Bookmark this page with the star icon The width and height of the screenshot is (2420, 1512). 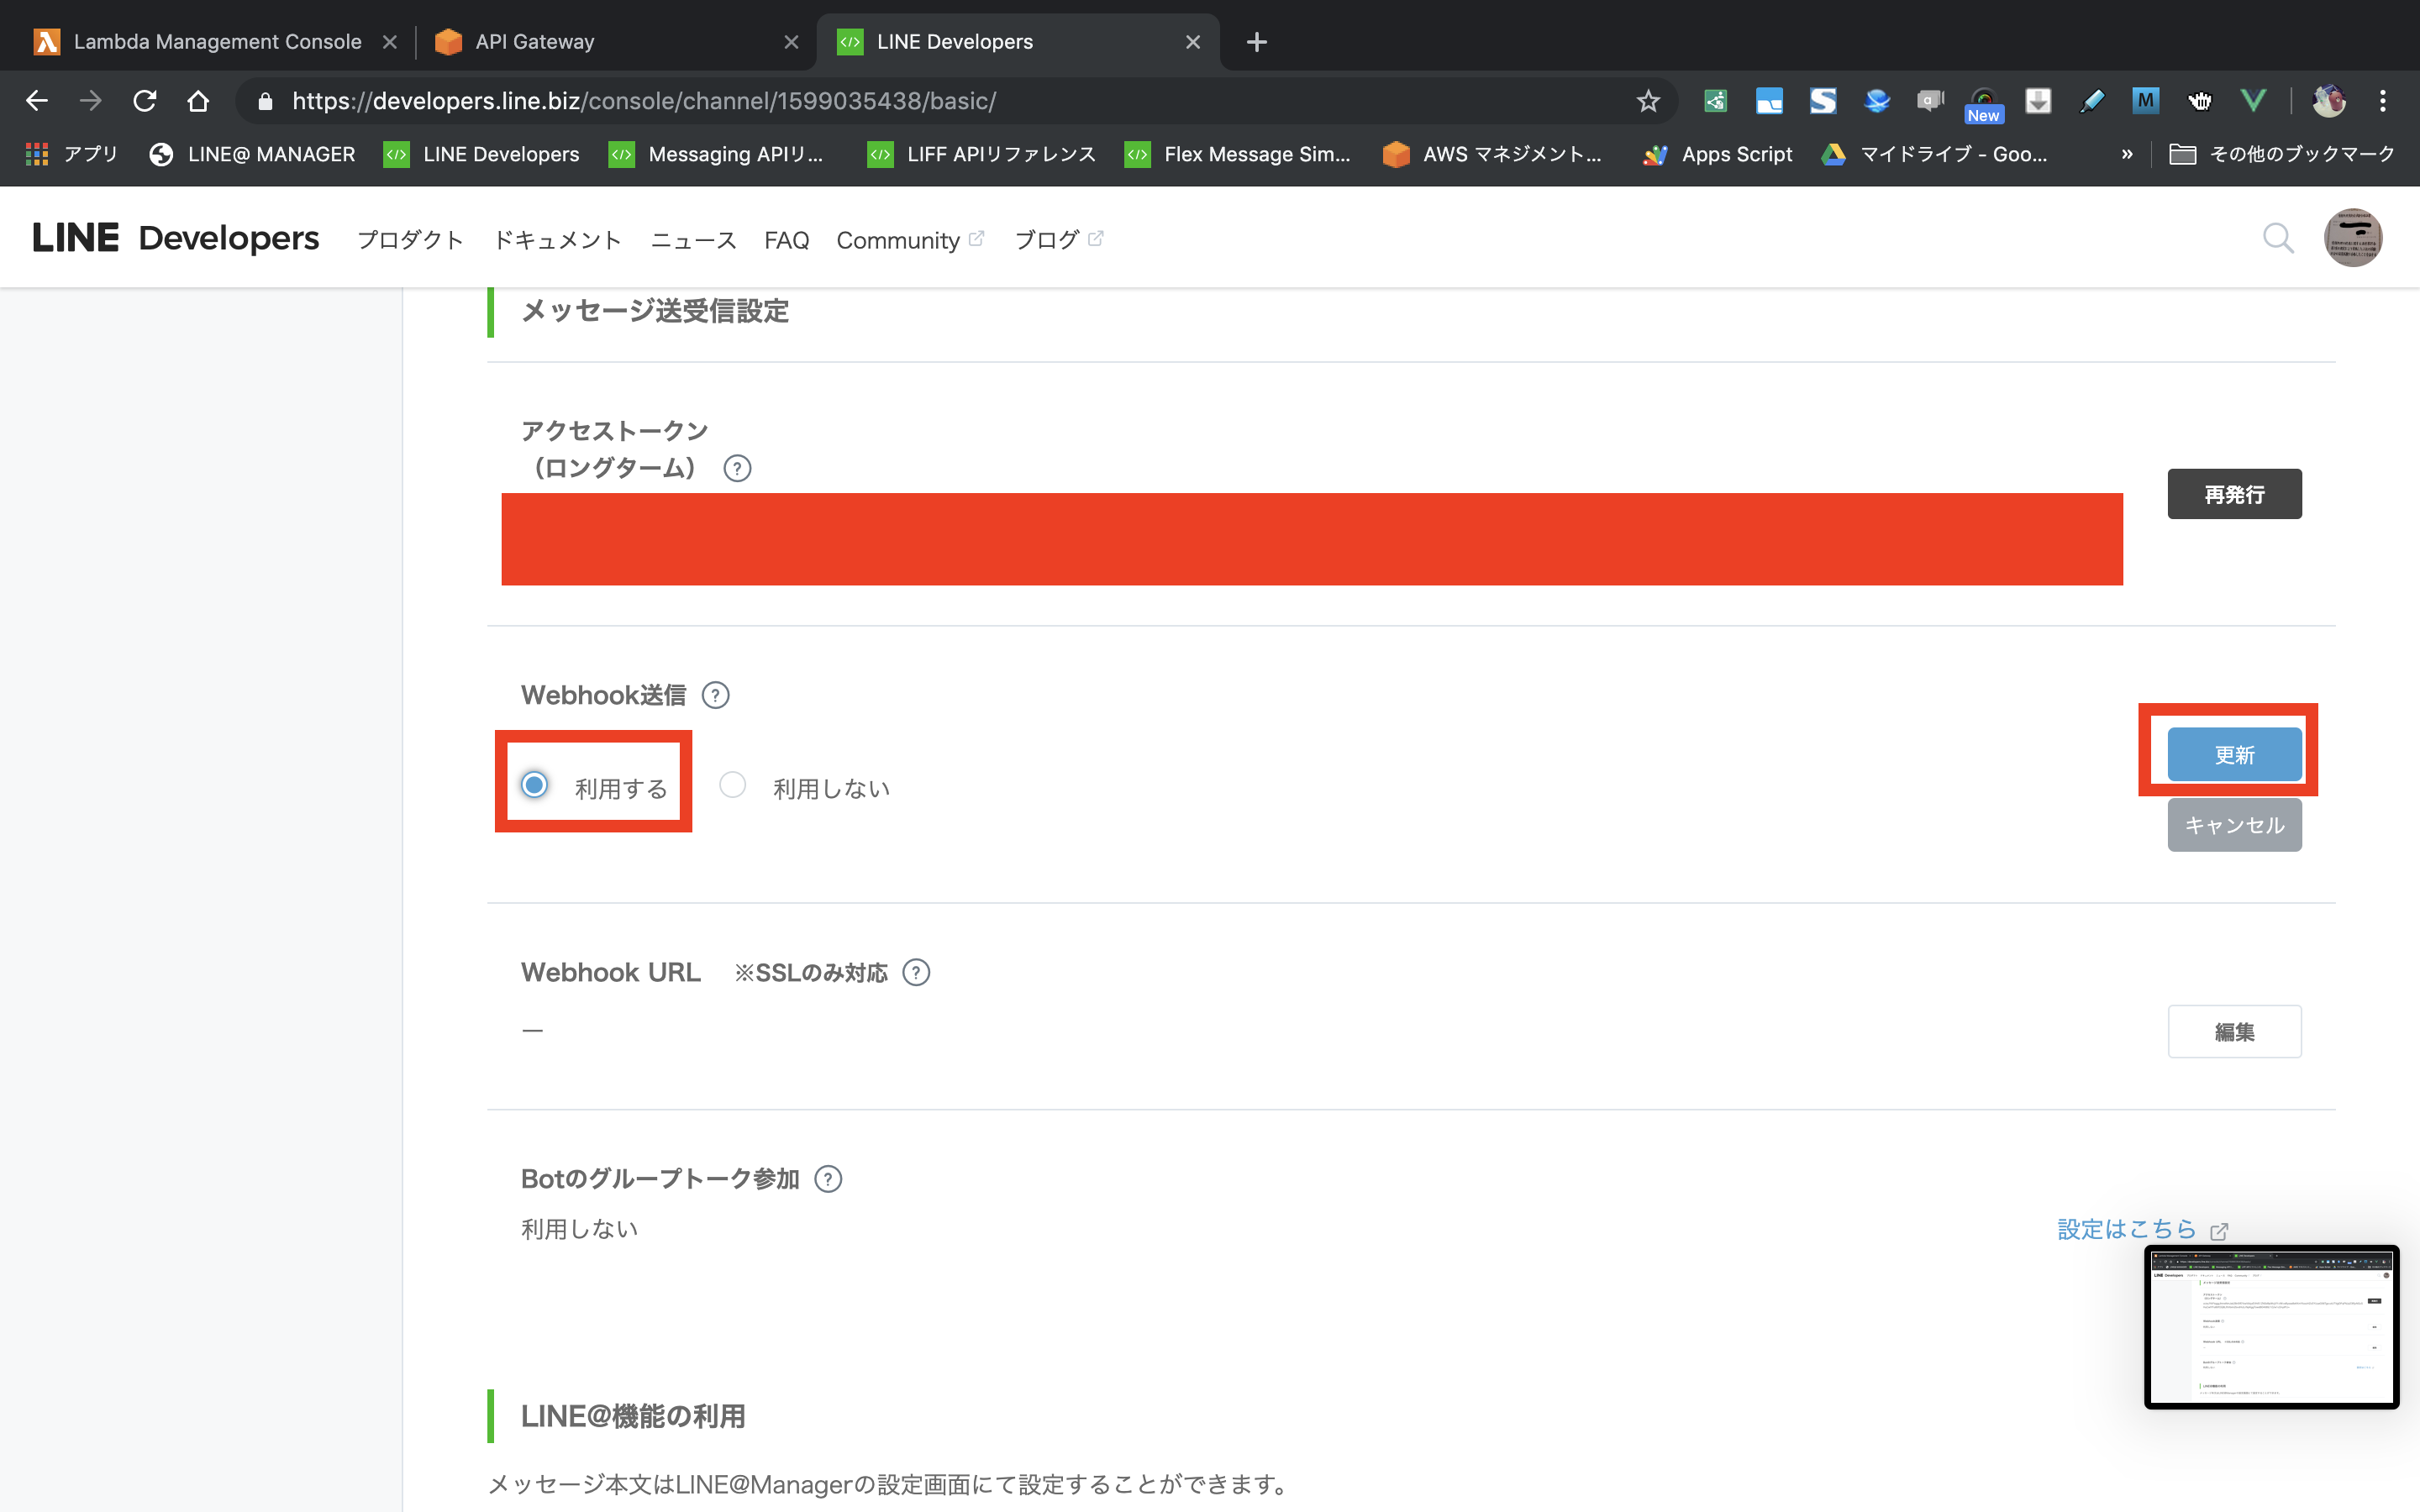click(x=1647, y=101)
